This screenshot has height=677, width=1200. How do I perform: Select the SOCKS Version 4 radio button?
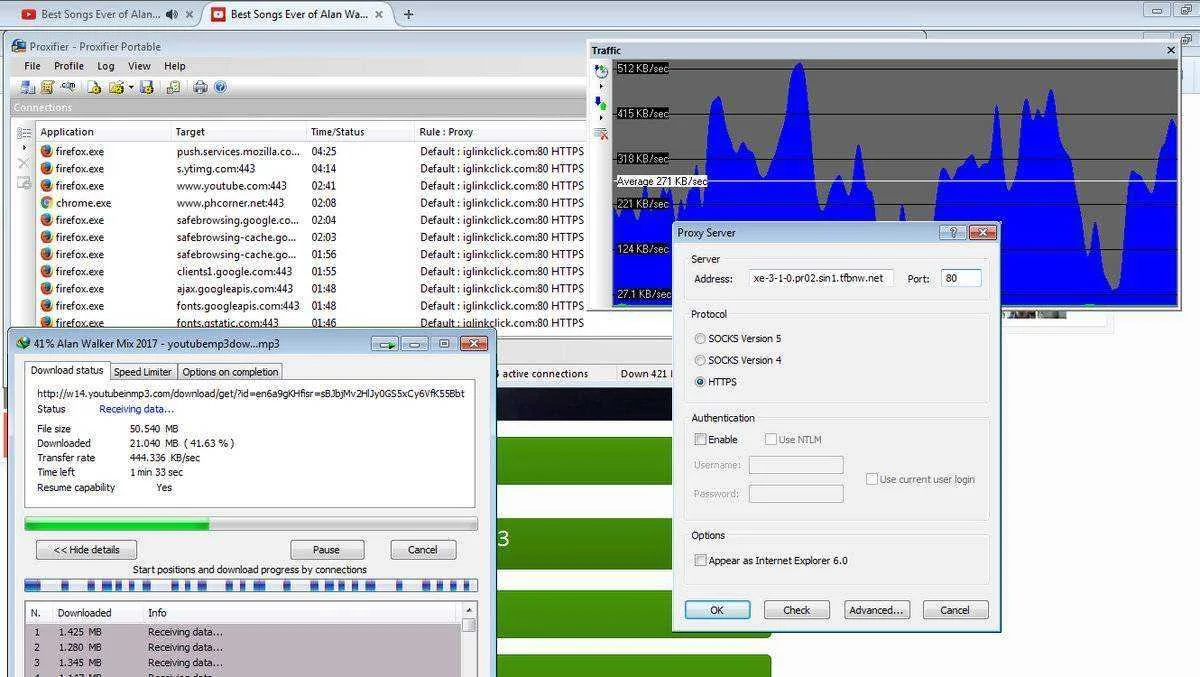click(700, 360)
